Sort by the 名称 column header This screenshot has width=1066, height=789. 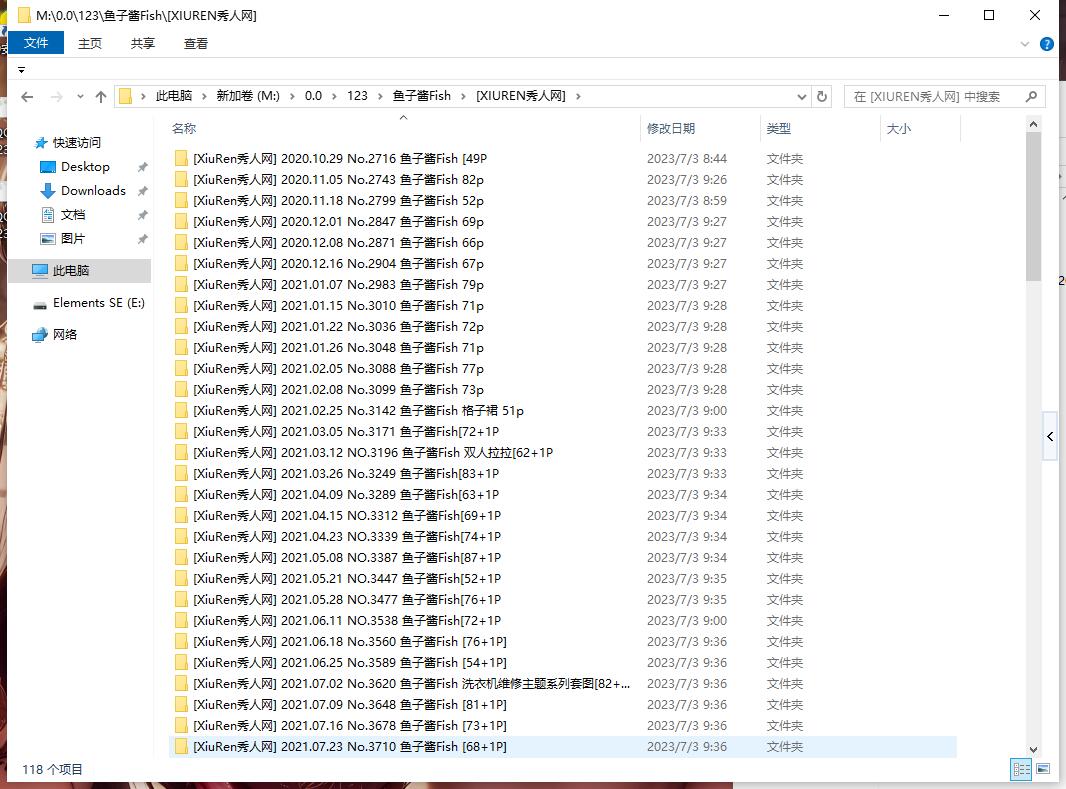[x=184, y=128]
